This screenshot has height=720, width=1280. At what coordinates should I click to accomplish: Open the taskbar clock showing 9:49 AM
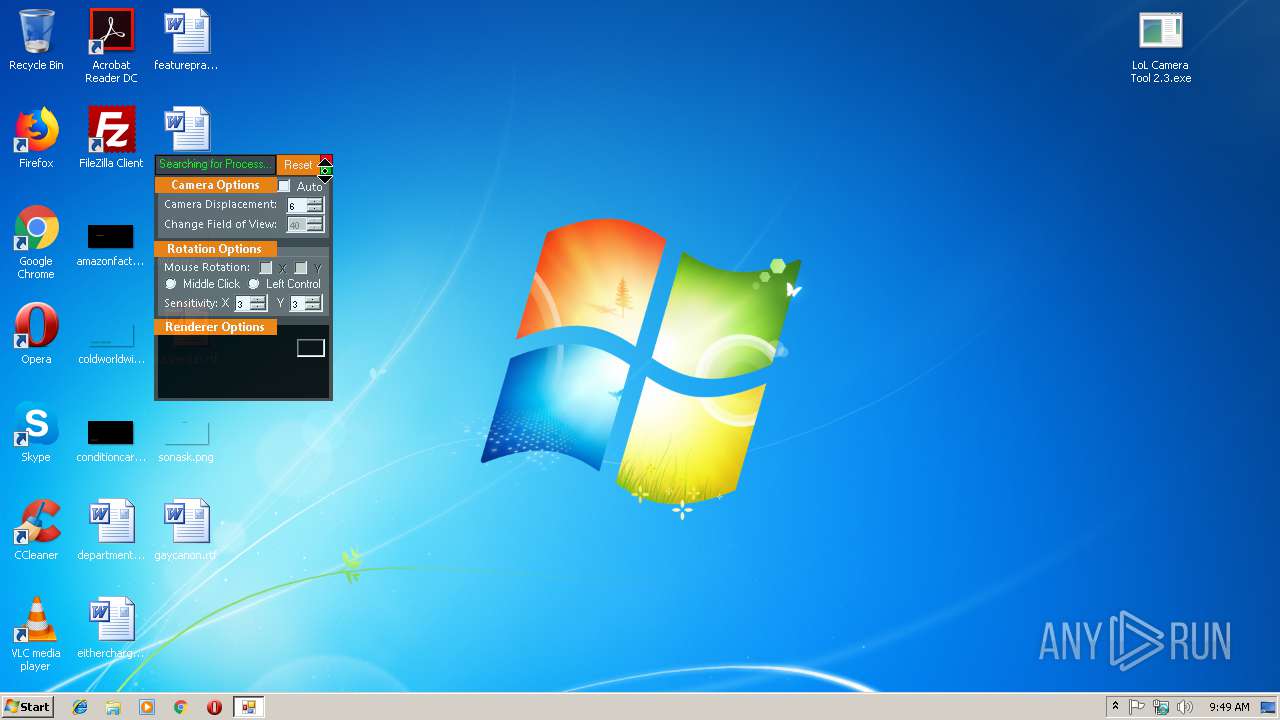pos(1229,707)
